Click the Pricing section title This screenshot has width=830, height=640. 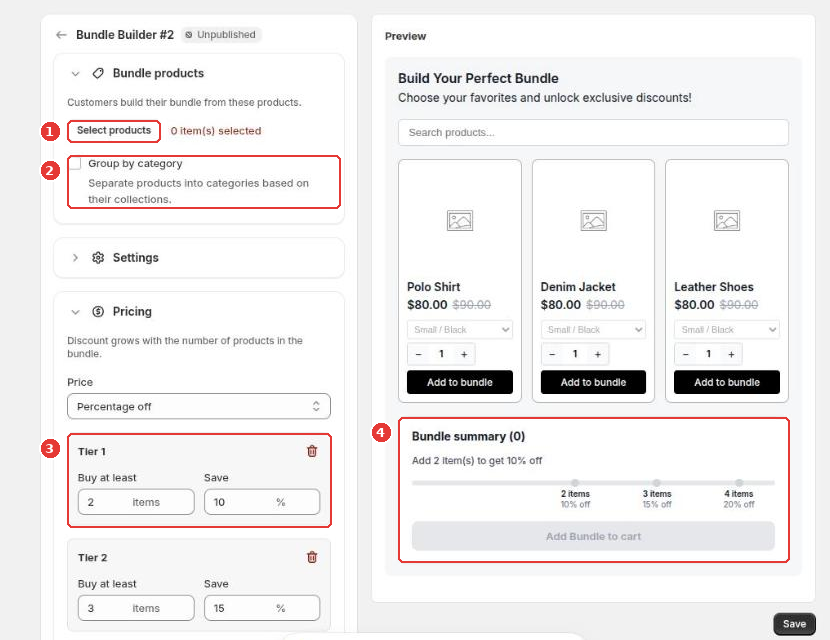point(132,312)
